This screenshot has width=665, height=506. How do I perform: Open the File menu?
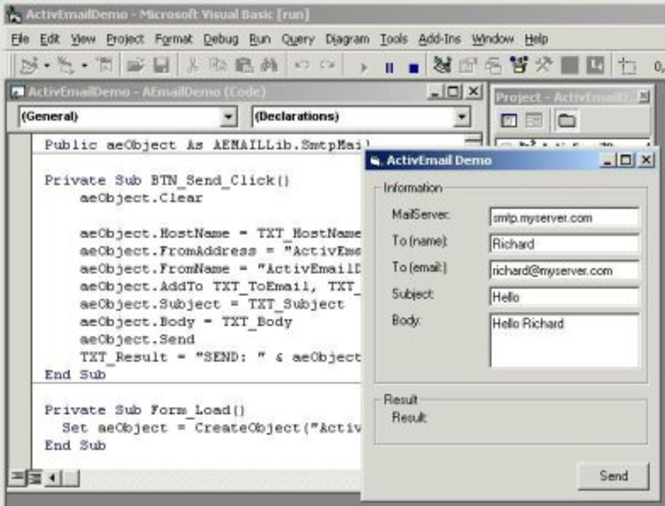pyautogui.click(x=20, y=39)
